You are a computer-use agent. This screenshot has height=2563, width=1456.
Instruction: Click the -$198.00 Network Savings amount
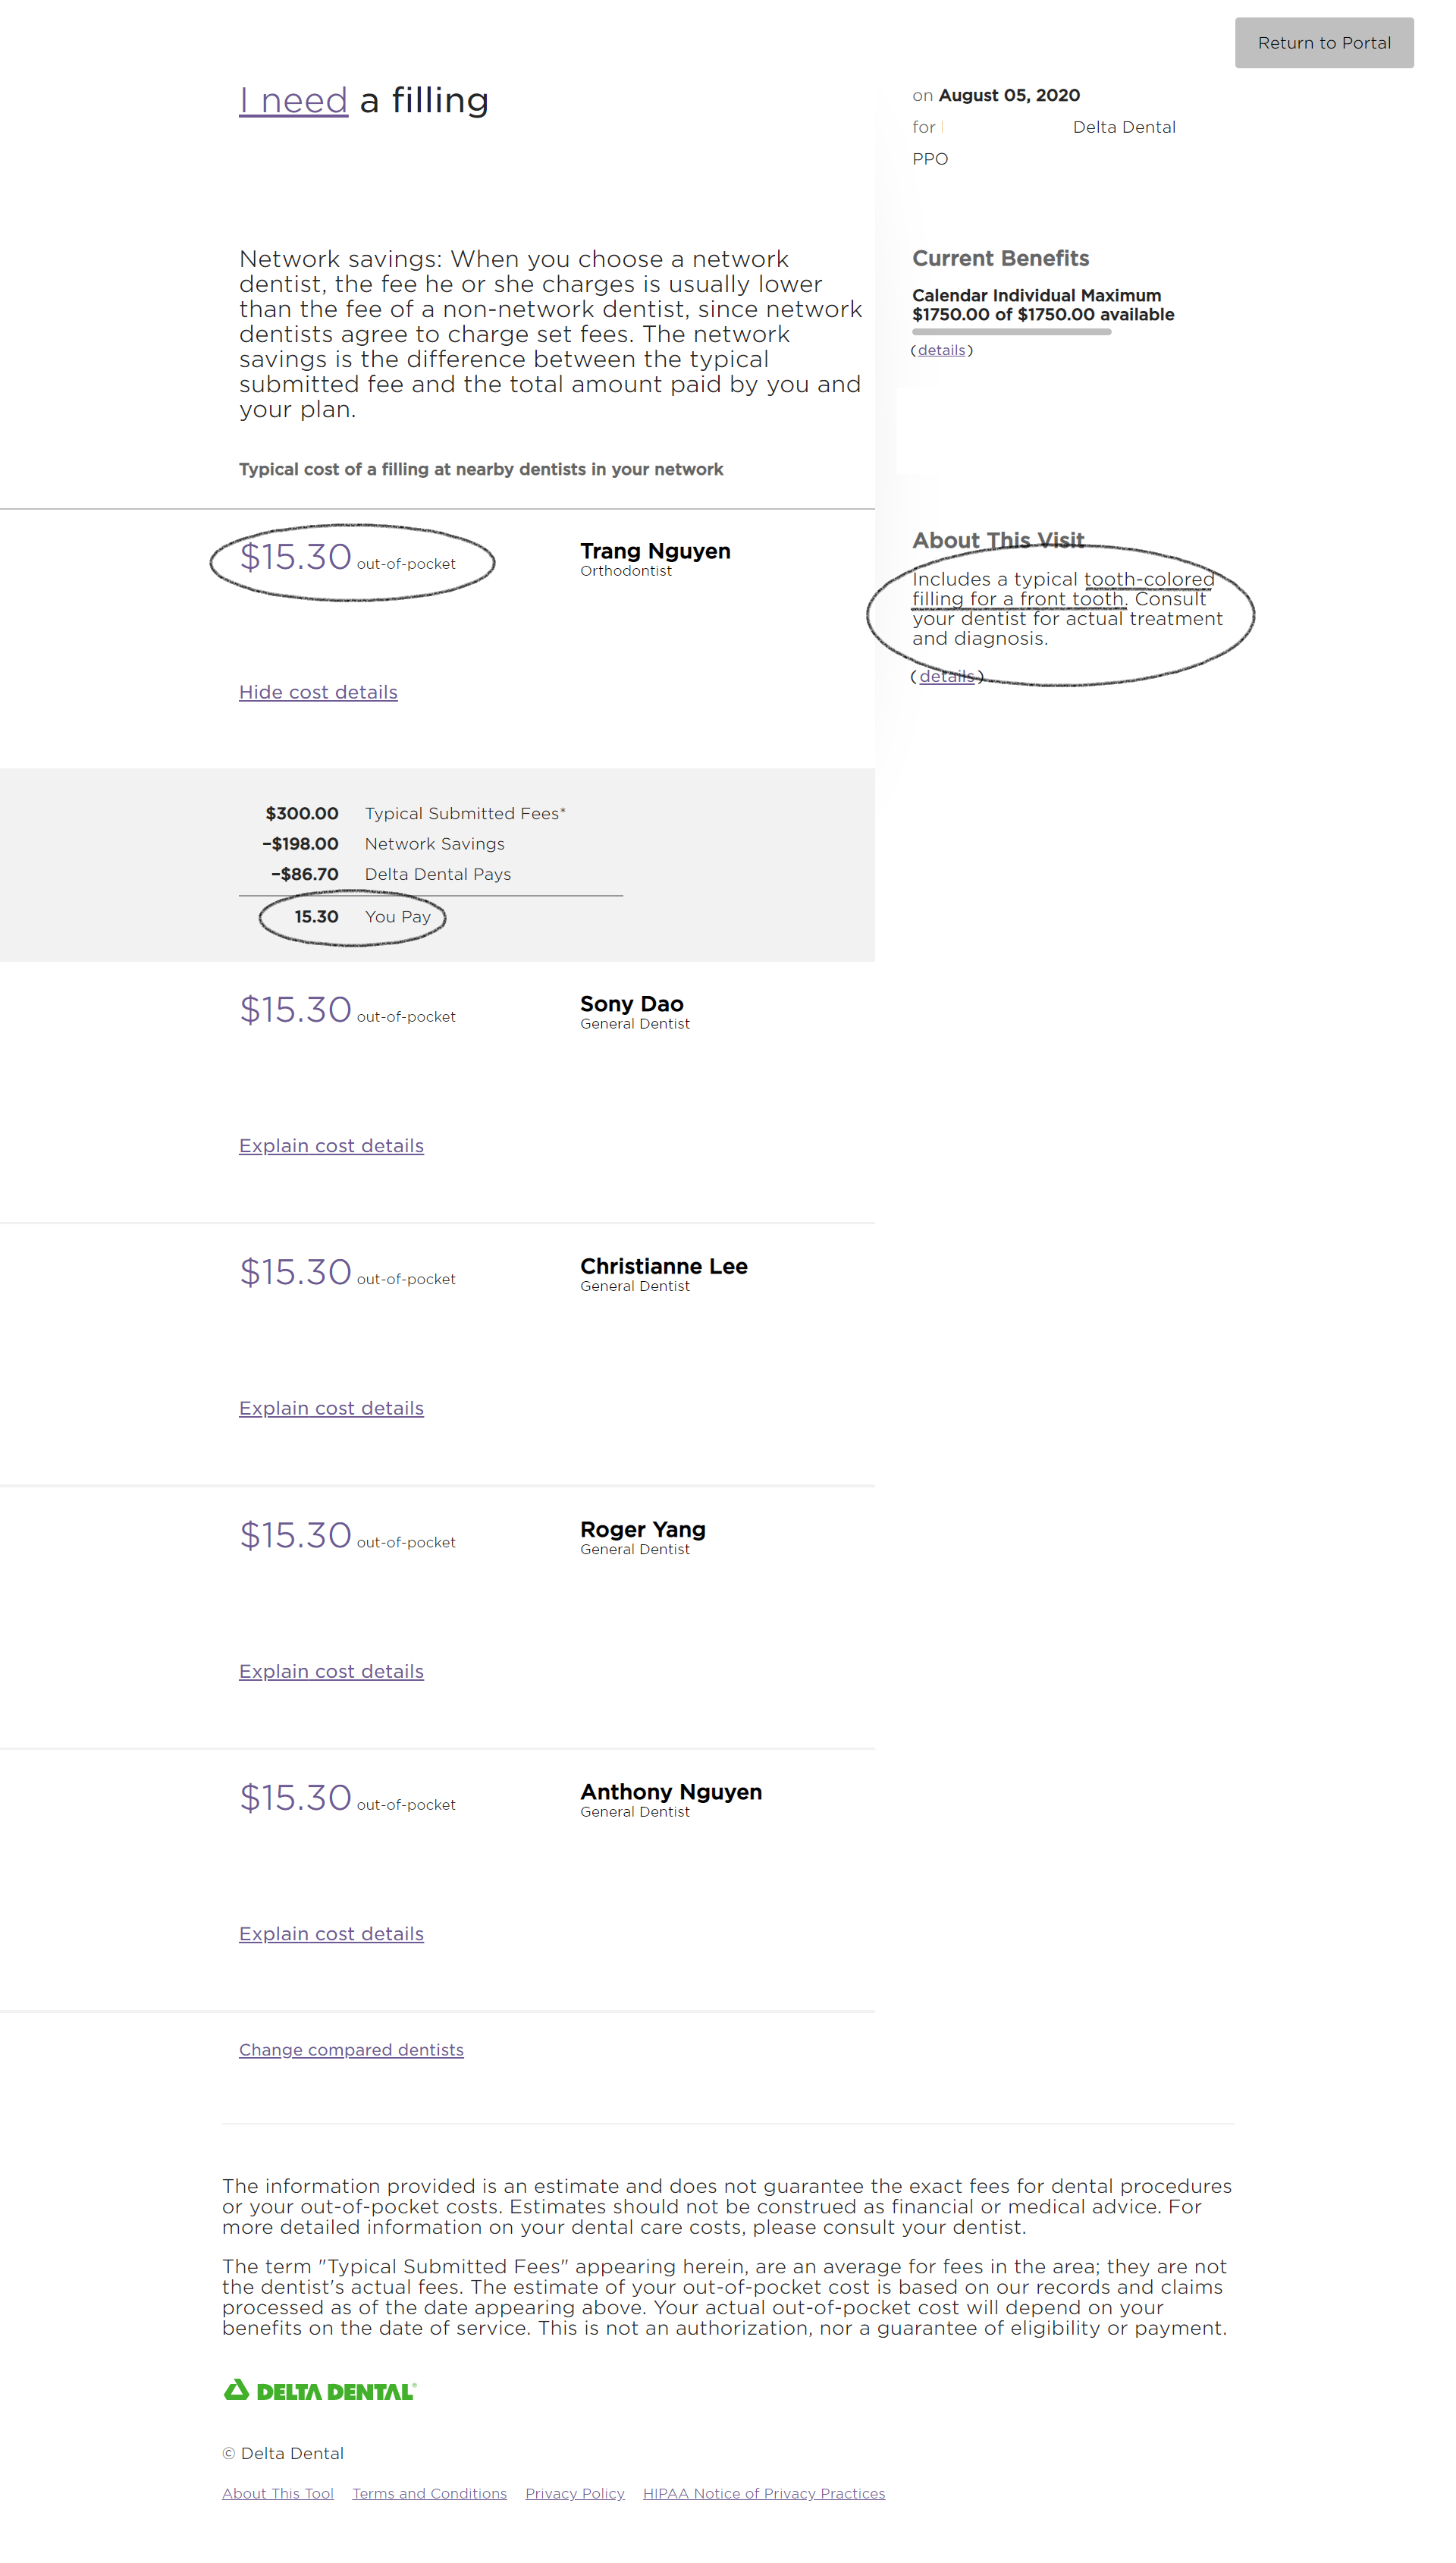click(300, 844)
